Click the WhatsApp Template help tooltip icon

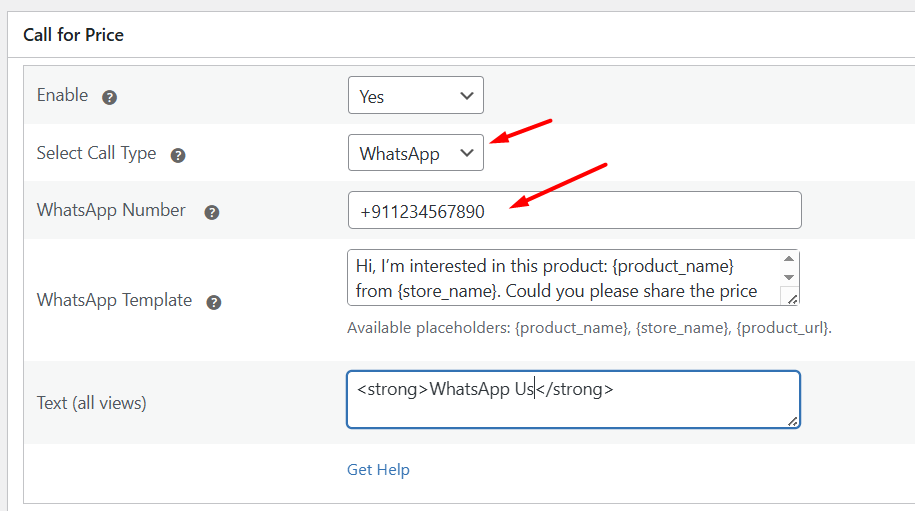214,302
